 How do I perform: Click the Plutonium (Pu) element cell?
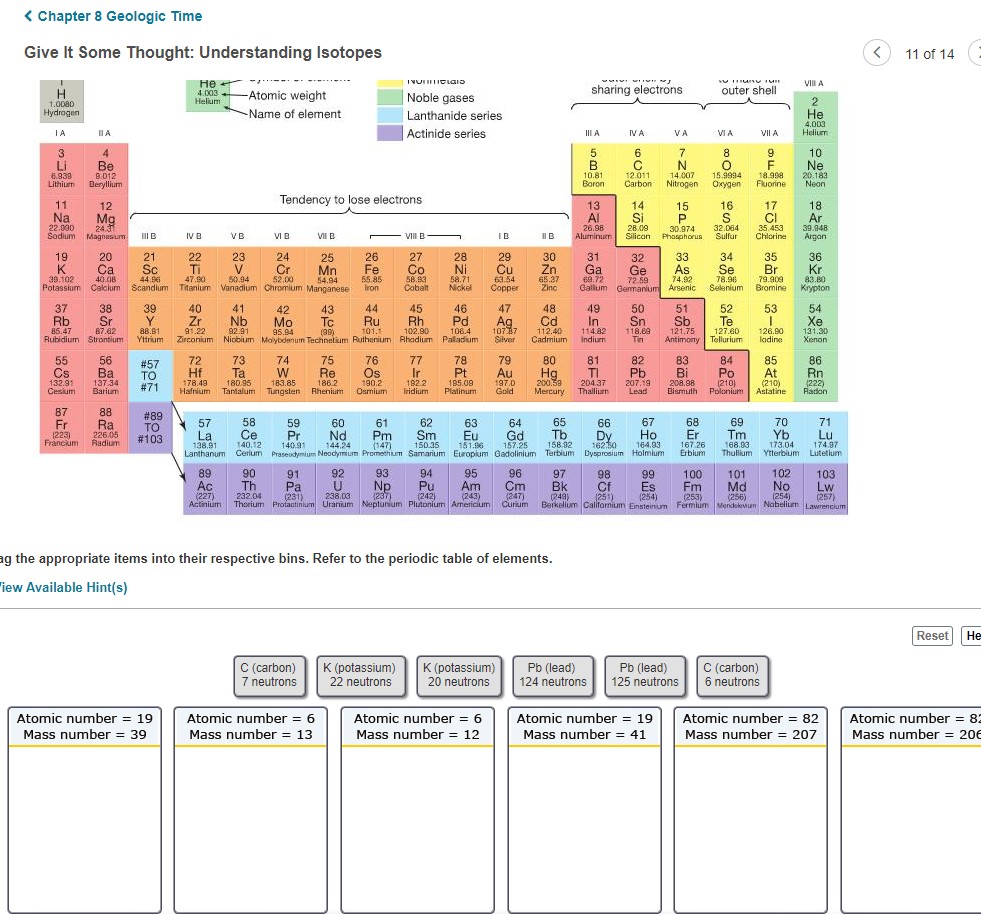click(x=427, y=489)
